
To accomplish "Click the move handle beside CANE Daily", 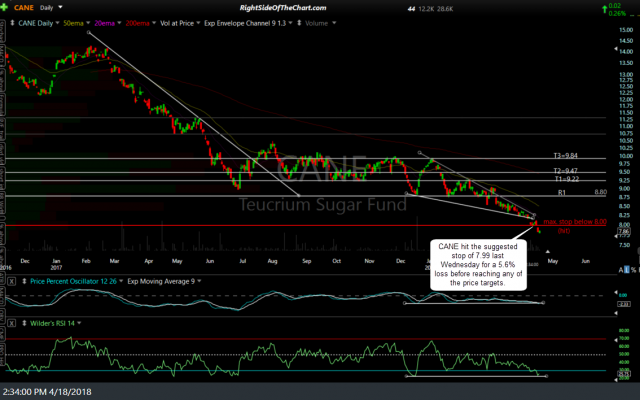I will pyautogui.click(x=12, y=23).
